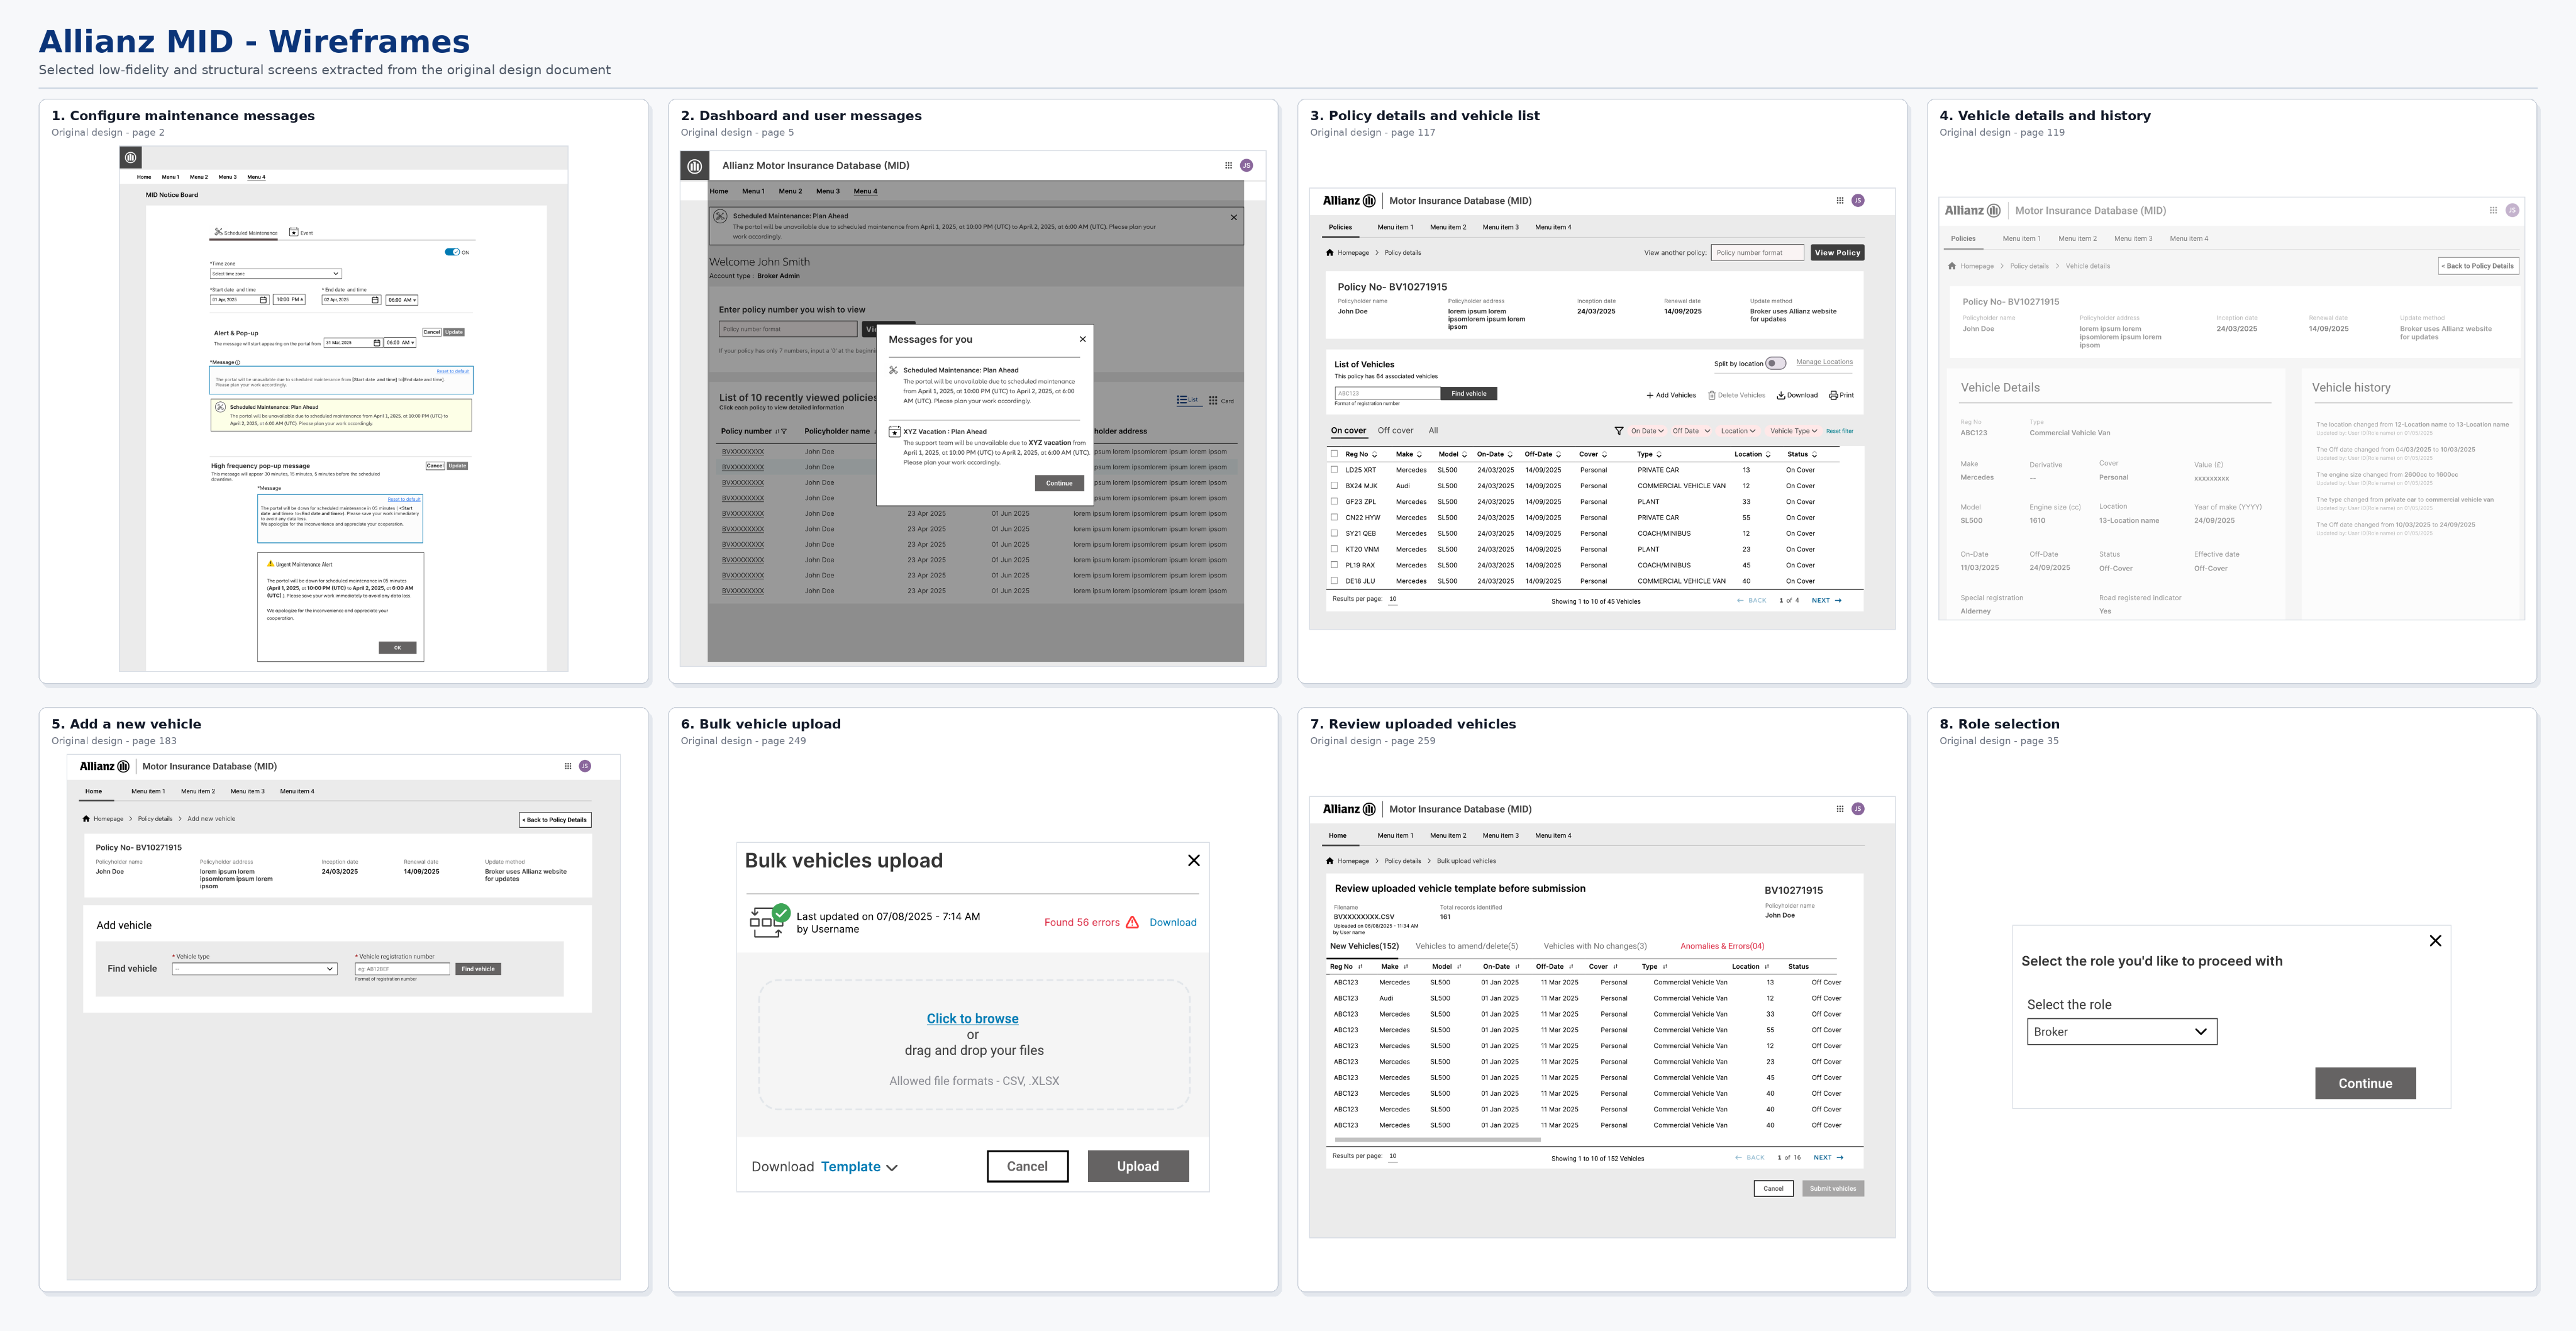
Task: Click the home icon beside Homepage in Policy details
Action: [1330, 253]
